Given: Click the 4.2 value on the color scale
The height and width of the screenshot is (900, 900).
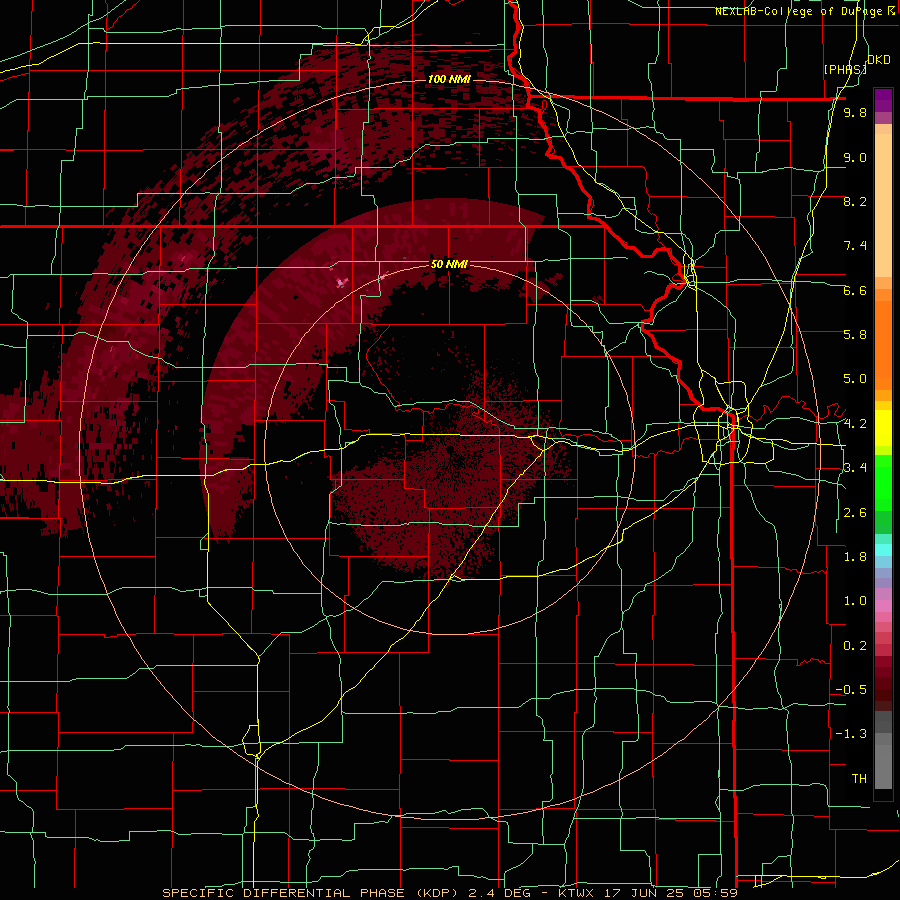Looking at the screenshot, I should tap(855, 424).
